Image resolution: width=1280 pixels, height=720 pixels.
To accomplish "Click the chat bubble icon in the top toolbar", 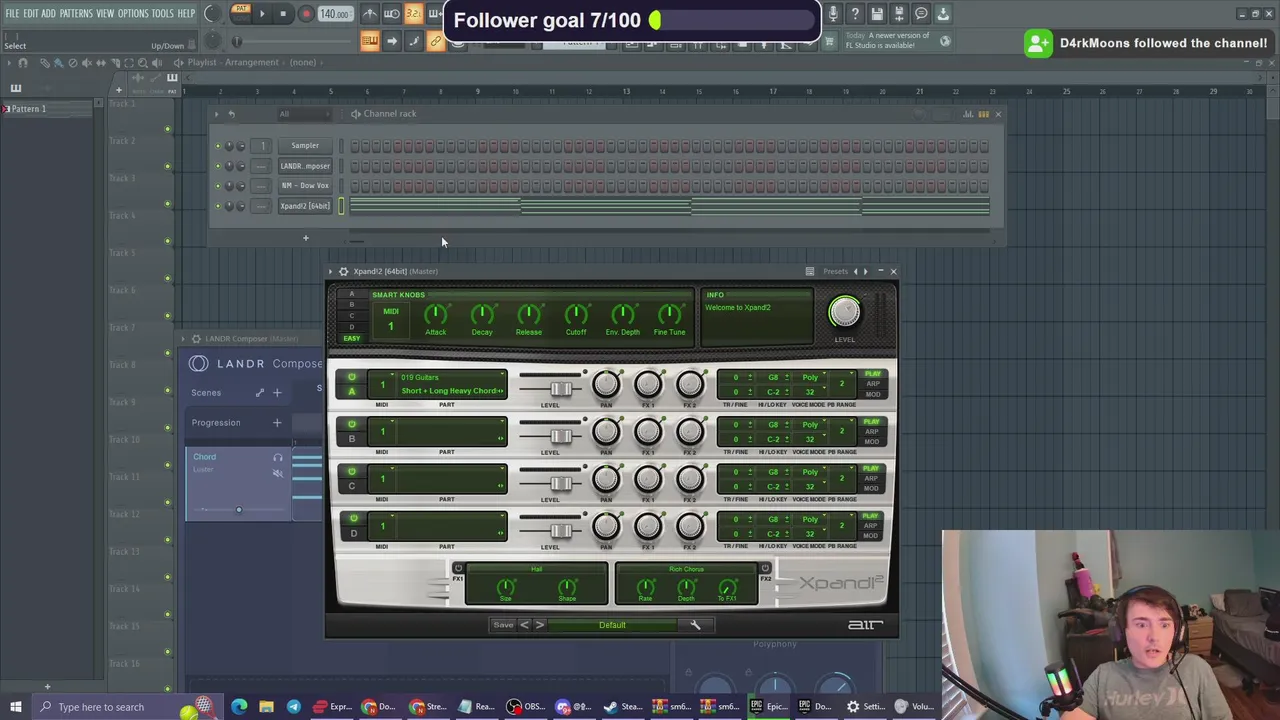I will click(x=921, y=14).
